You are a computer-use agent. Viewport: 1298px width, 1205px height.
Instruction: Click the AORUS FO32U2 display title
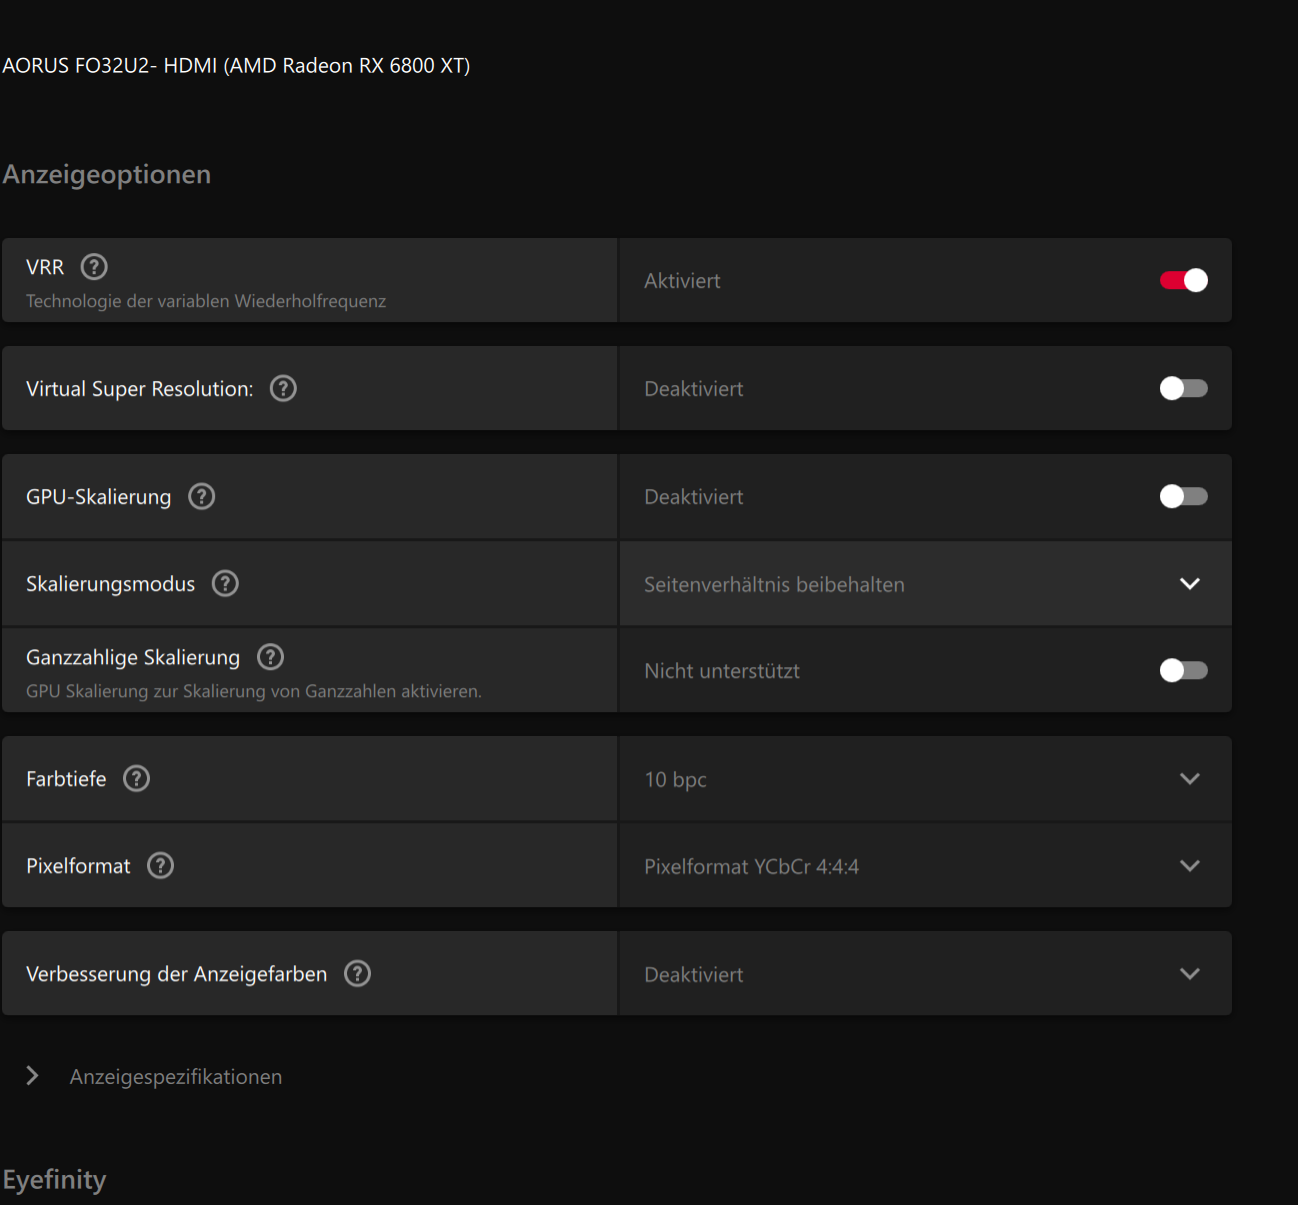[236, 66]
